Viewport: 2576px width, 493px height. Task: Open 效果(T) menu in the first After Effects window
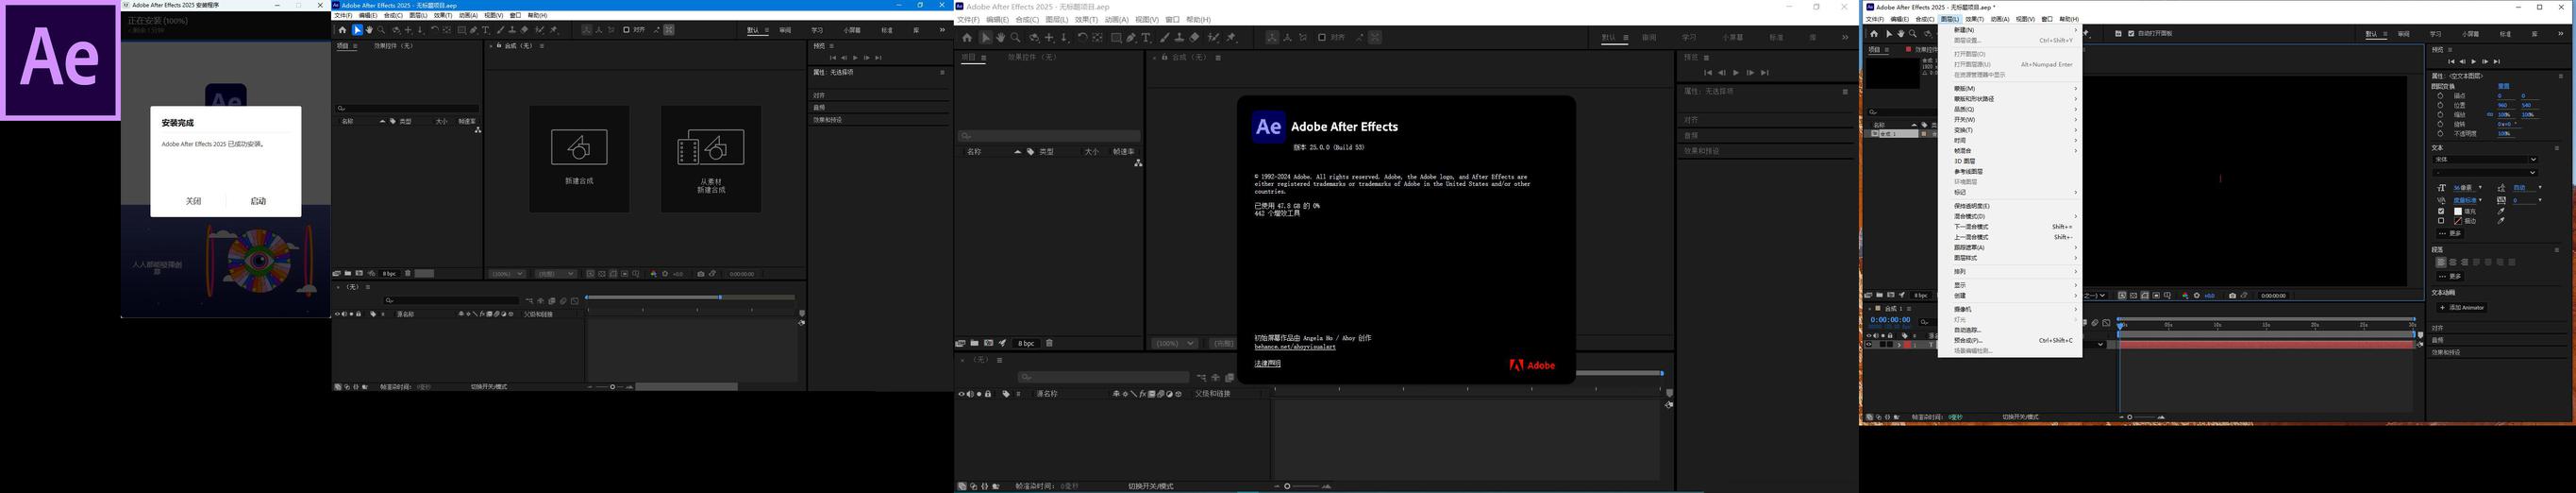point(443,16)
